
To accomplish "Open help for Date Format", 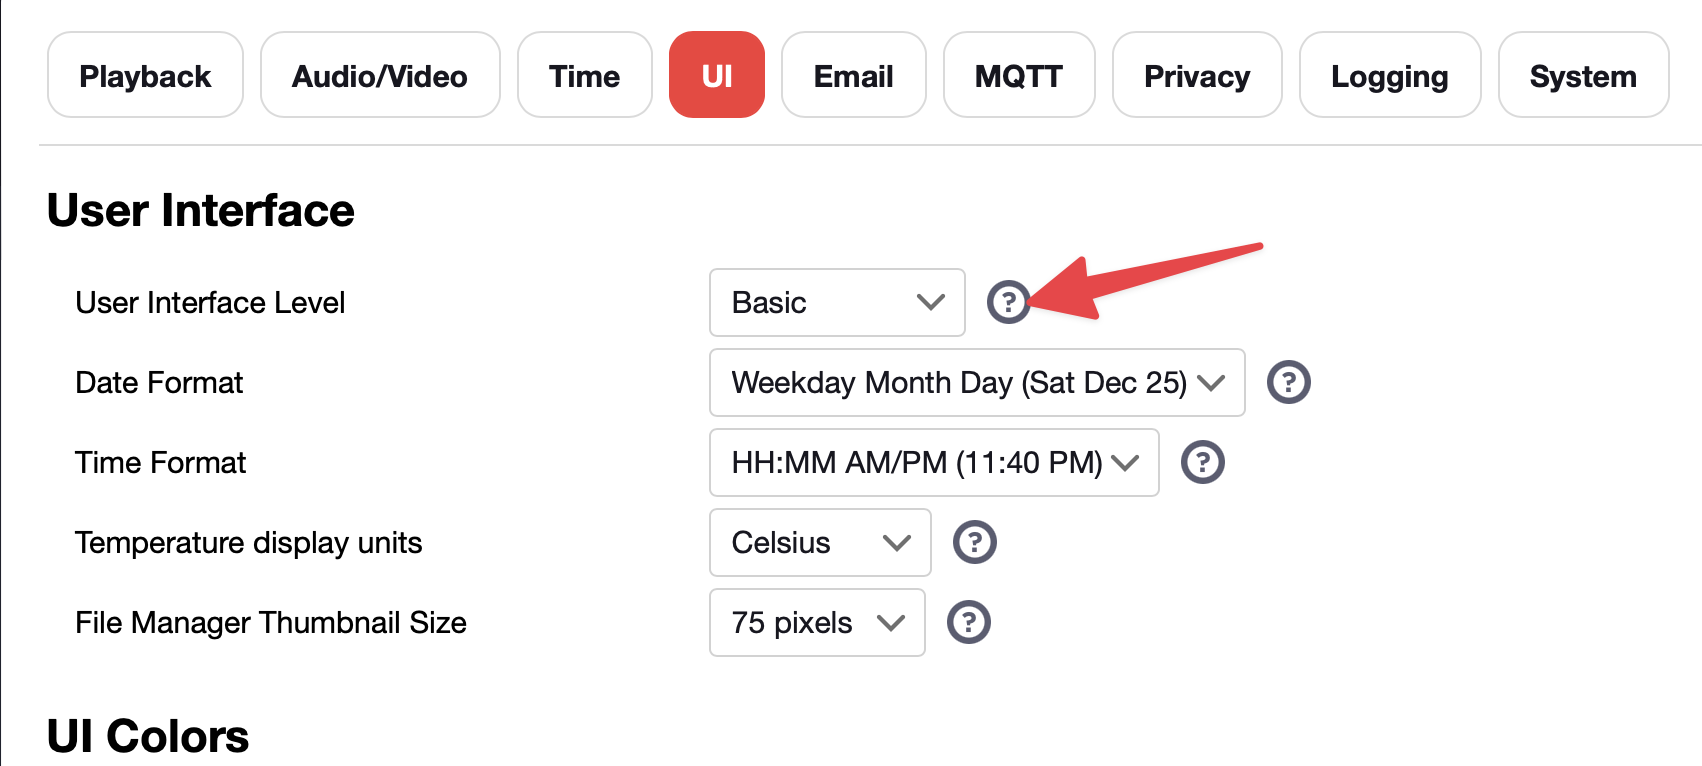I will (x=1288, y=382).
